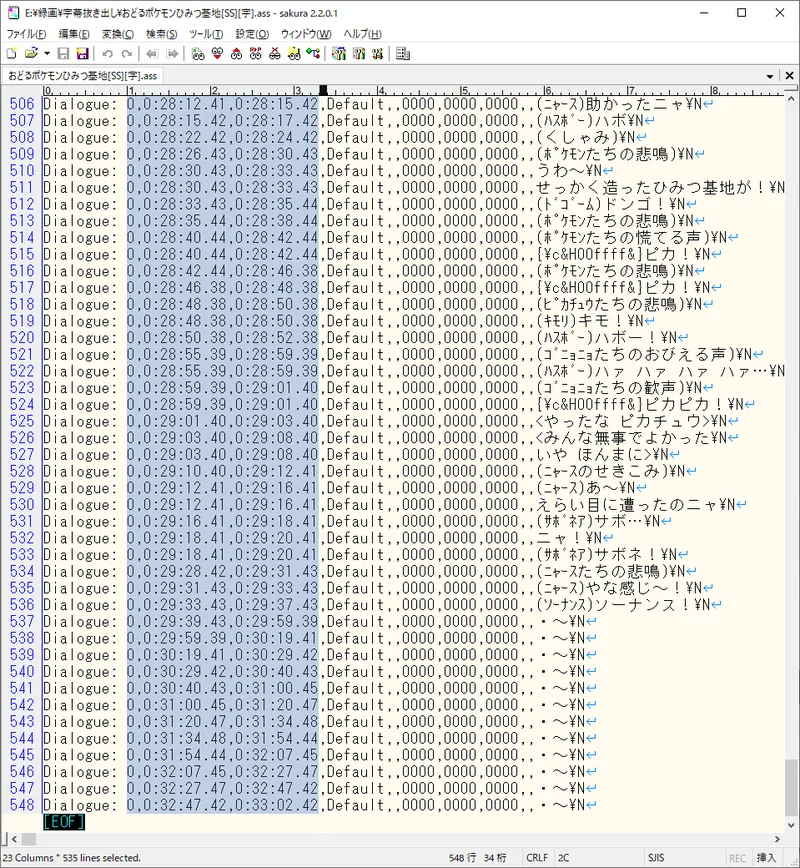Expand the recent files arrow beside Open

click(x=46, y=53)
